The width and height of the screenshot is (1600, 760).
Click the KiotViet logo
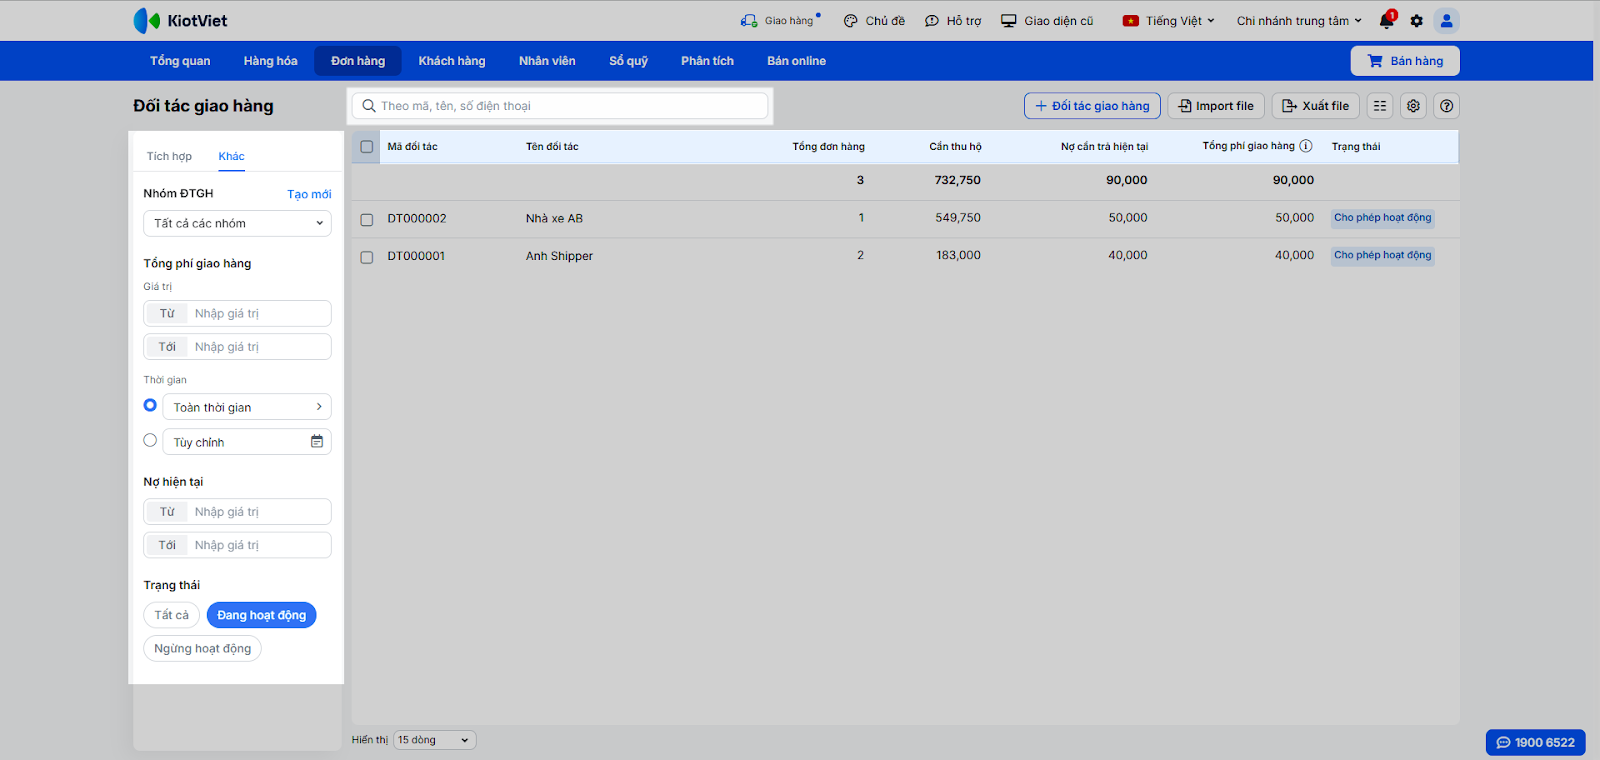180,20
